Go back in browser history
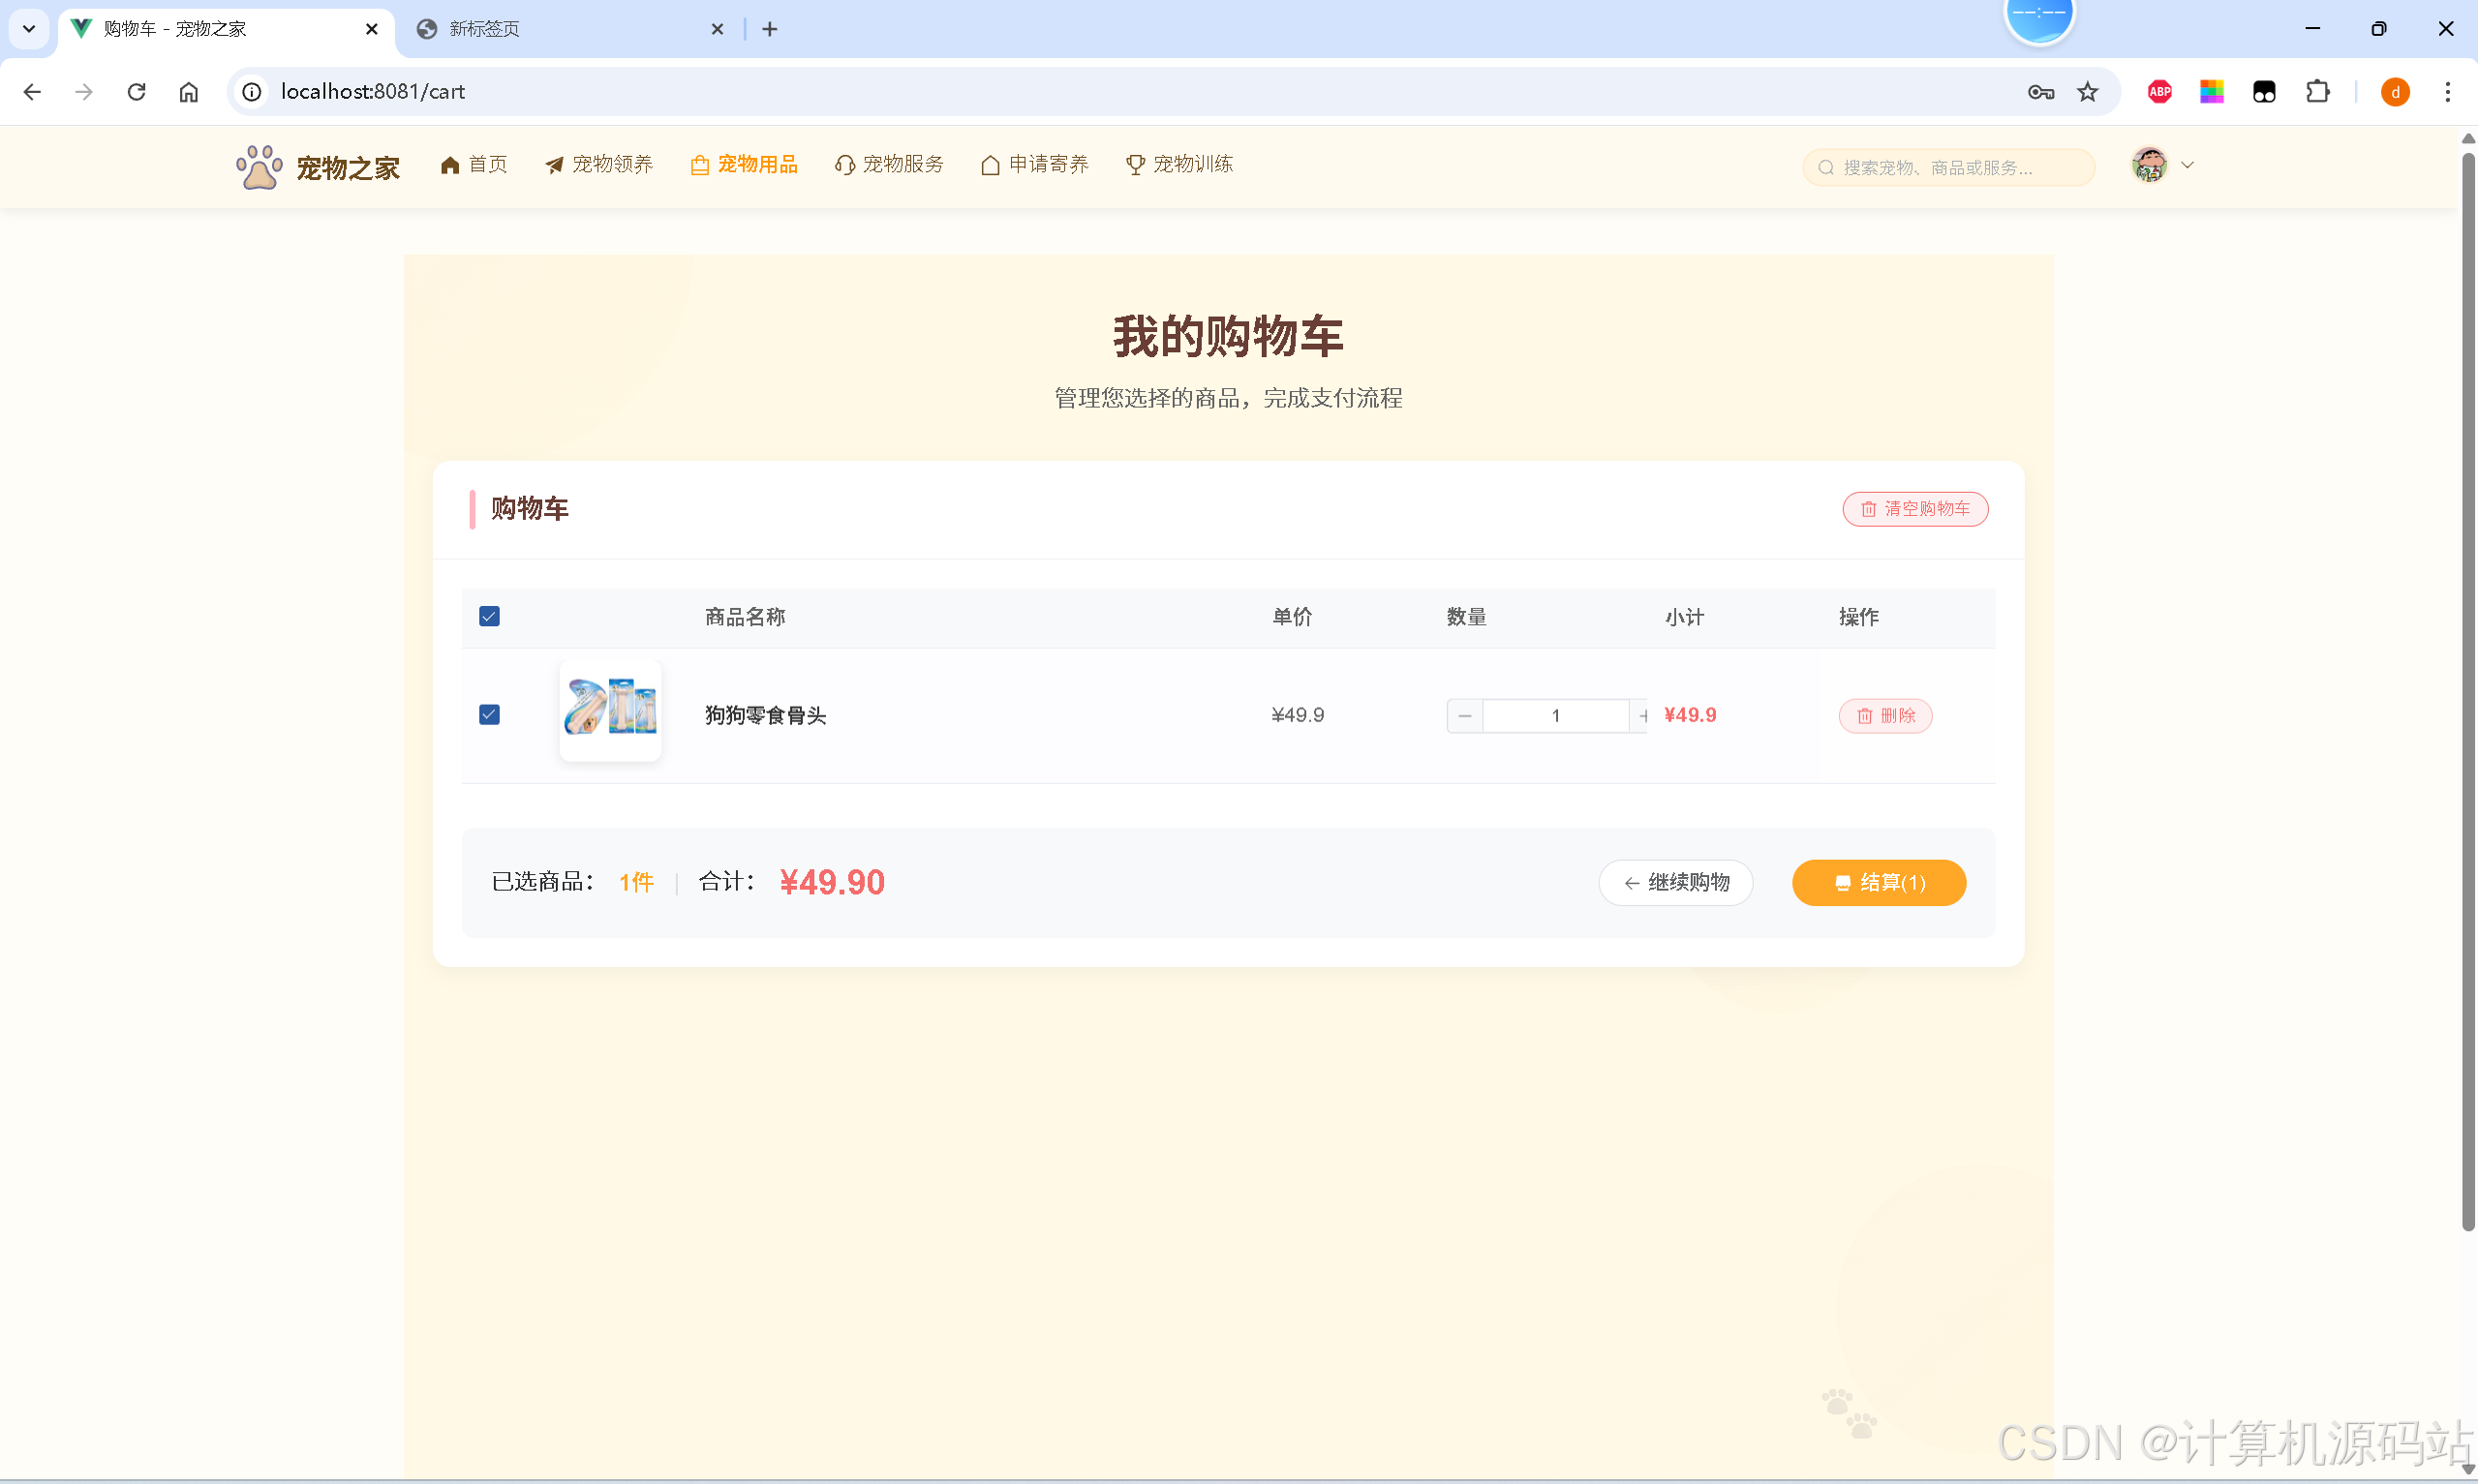The width and height of the screenshot is (2478, 1484). tap(32, 92)
